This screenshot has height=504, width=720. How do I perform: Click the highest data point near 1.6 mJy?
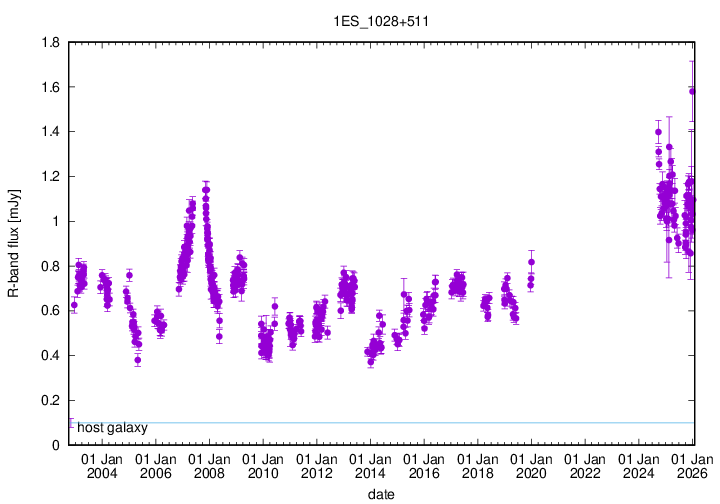(x=692, y=91)
